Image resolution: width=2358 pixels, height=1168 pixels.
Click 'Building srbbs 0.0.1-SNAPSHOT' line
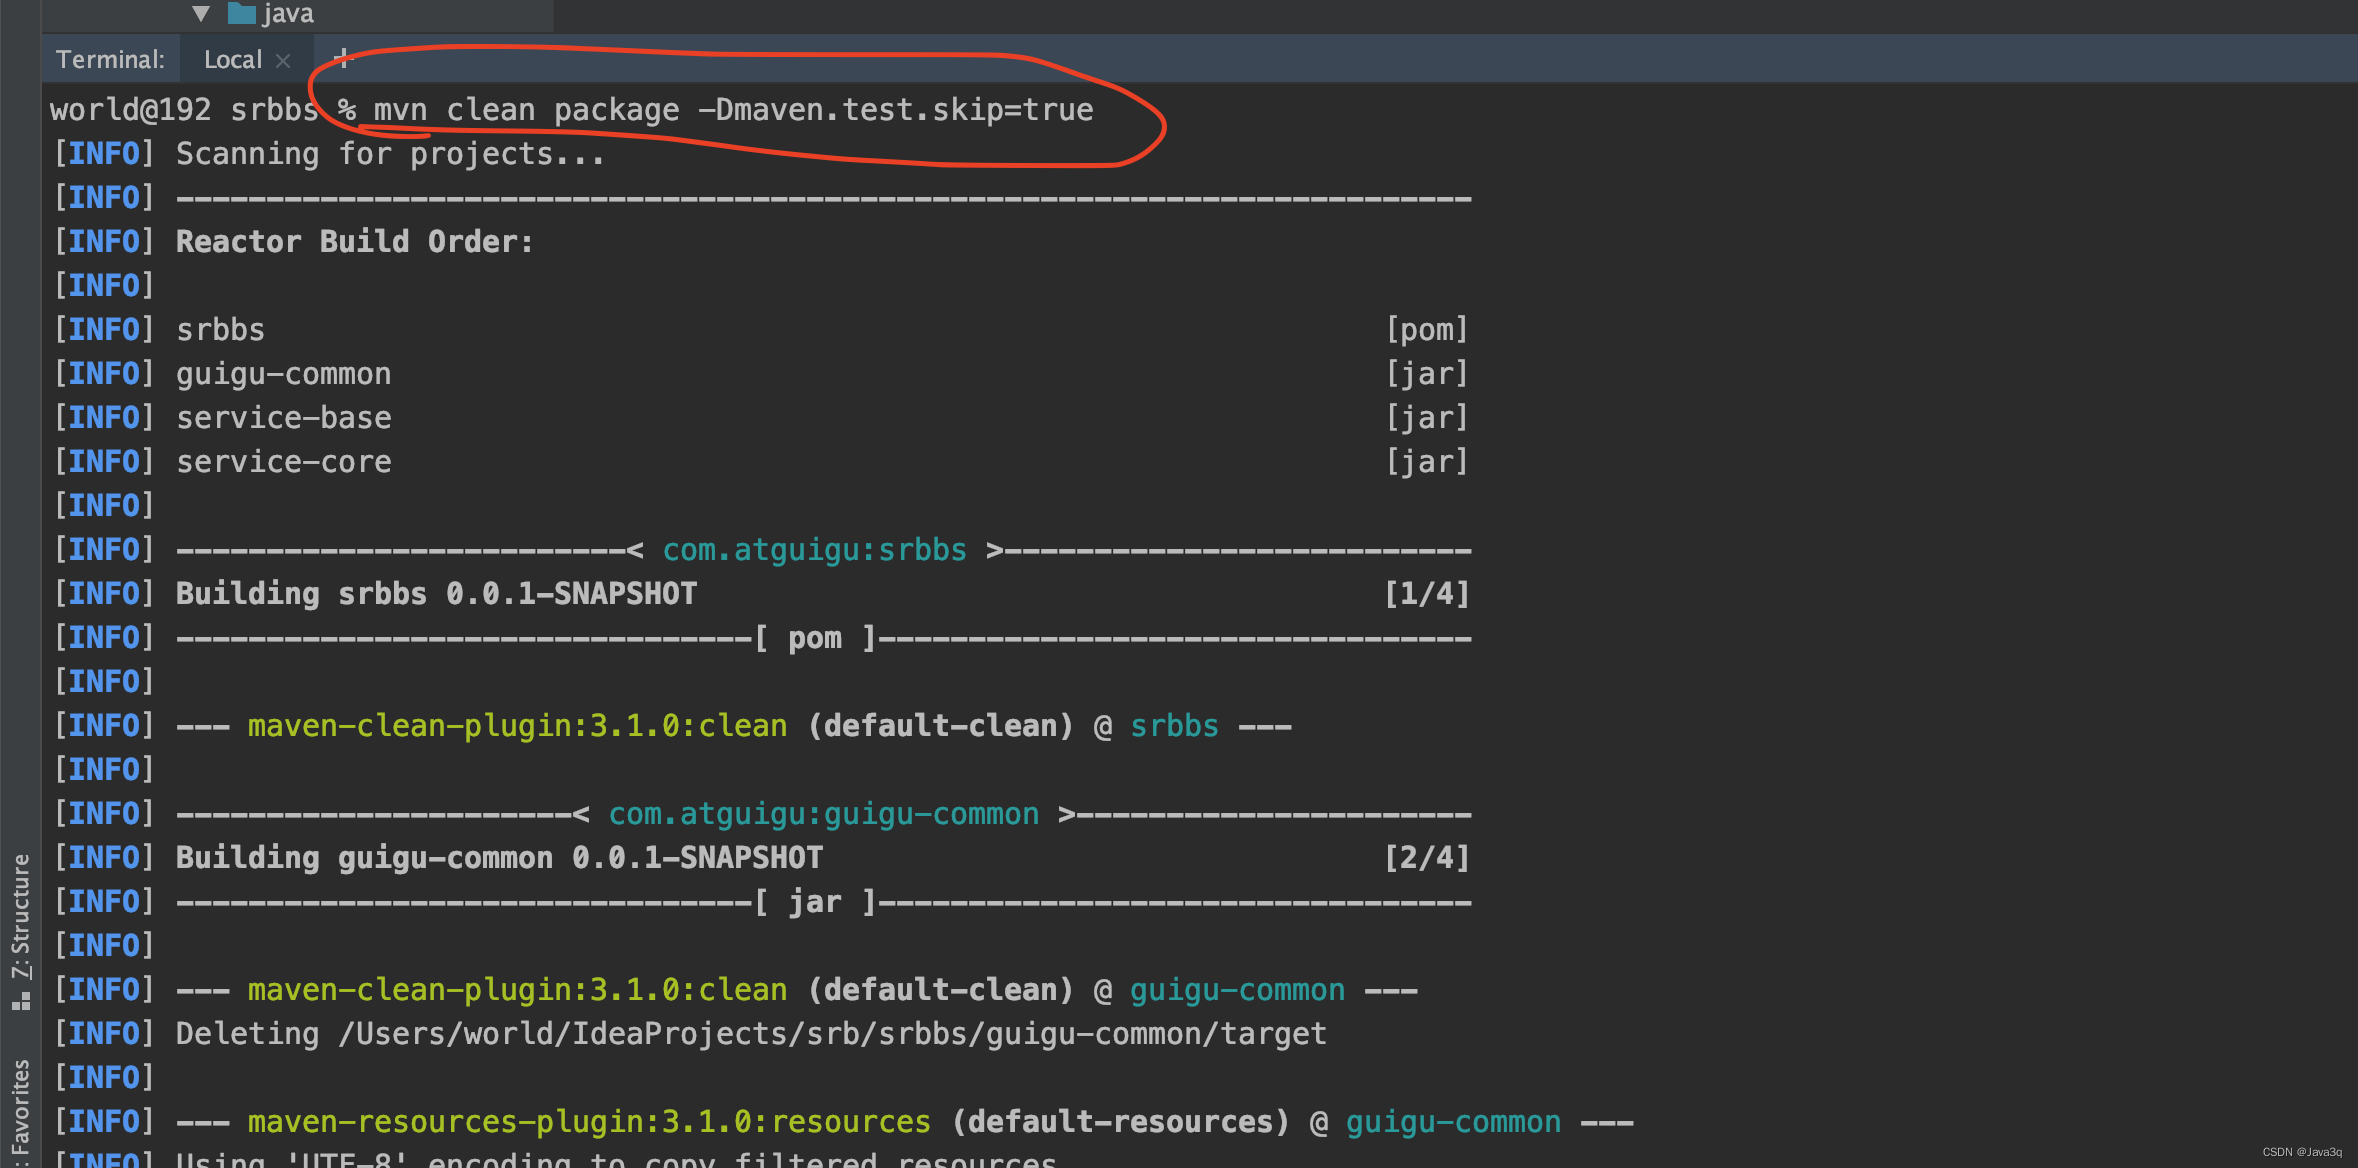pyautogui.click(x=436, y=594)
